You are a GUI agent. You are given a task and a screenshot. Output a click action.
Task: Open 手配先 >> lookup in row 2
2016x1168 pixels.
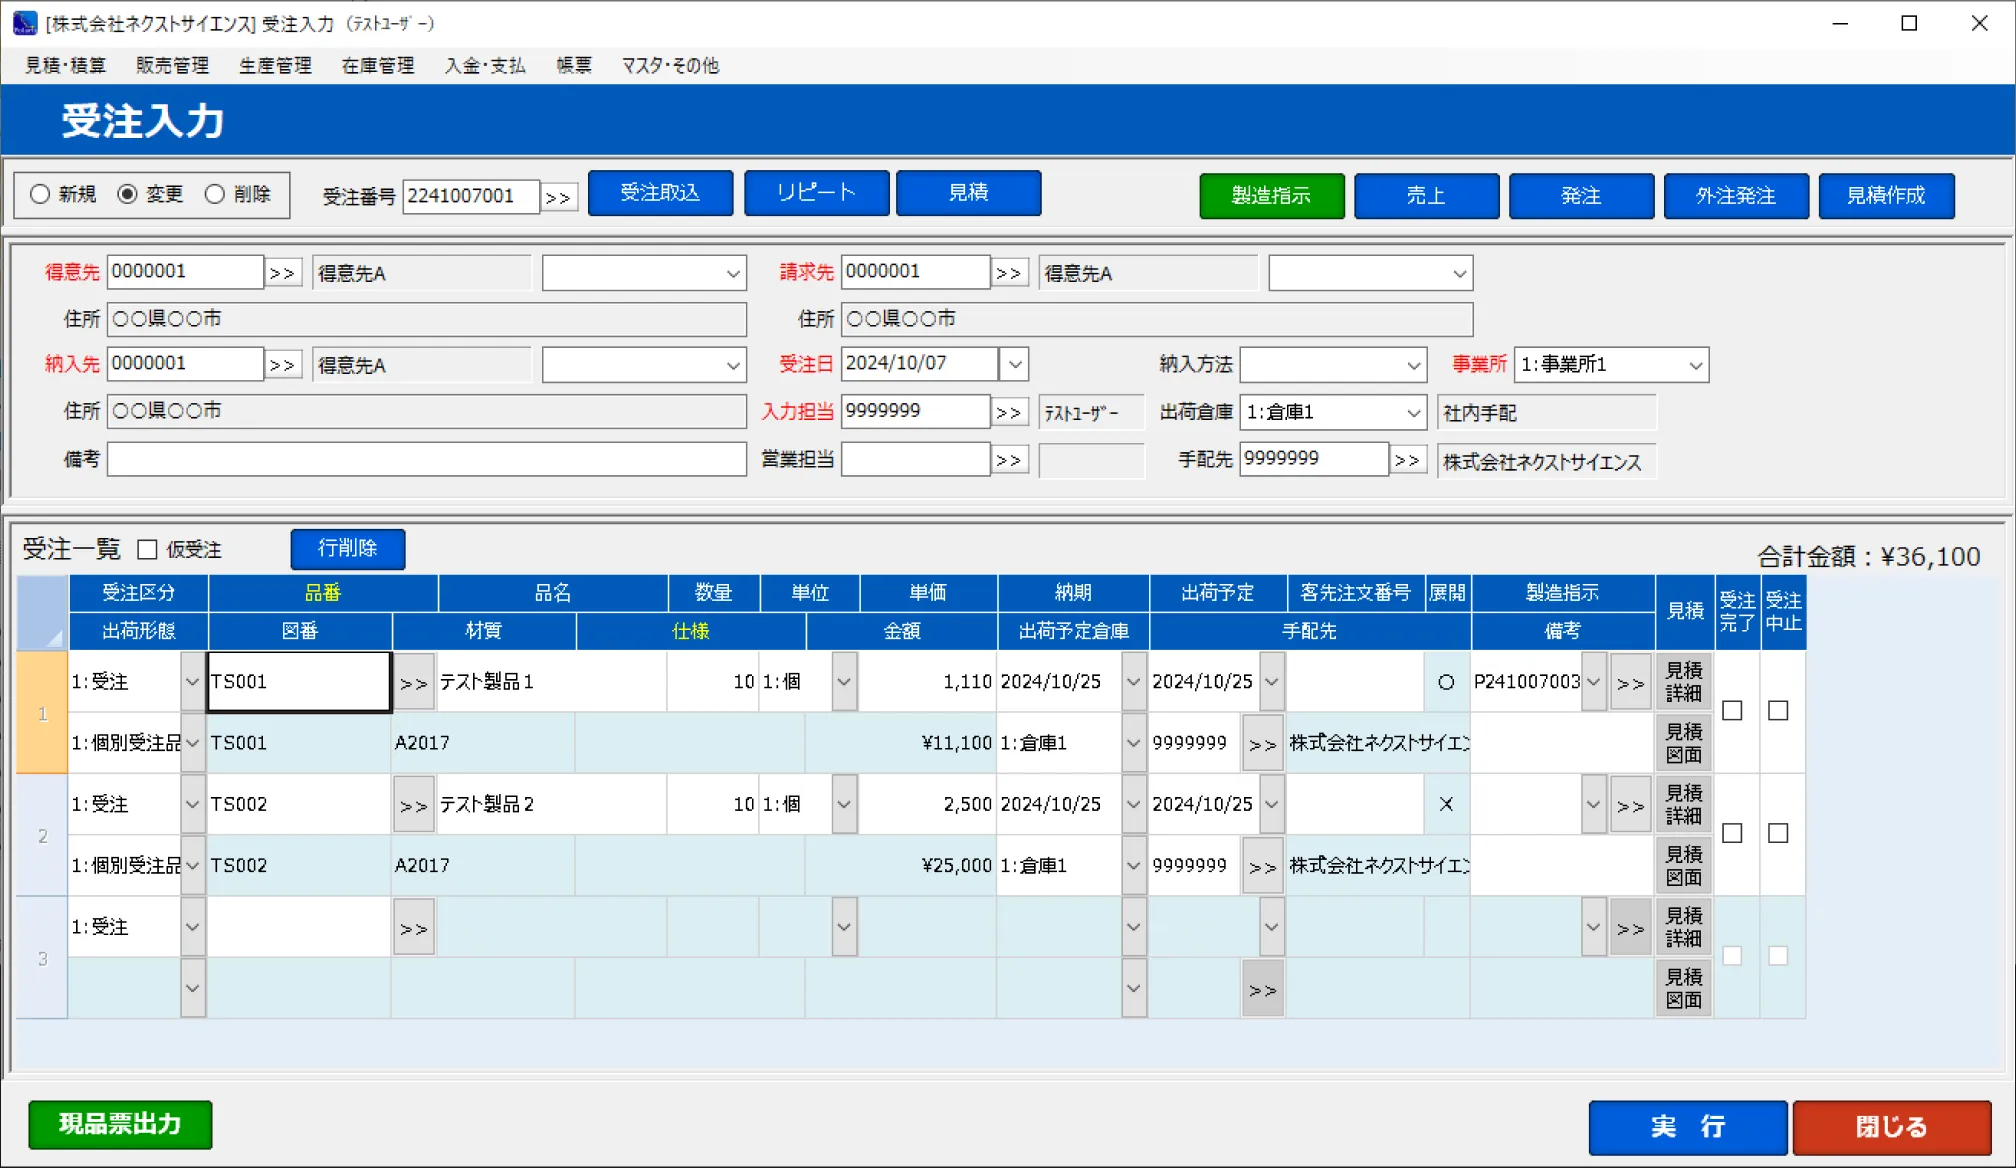click(1263, 866)
